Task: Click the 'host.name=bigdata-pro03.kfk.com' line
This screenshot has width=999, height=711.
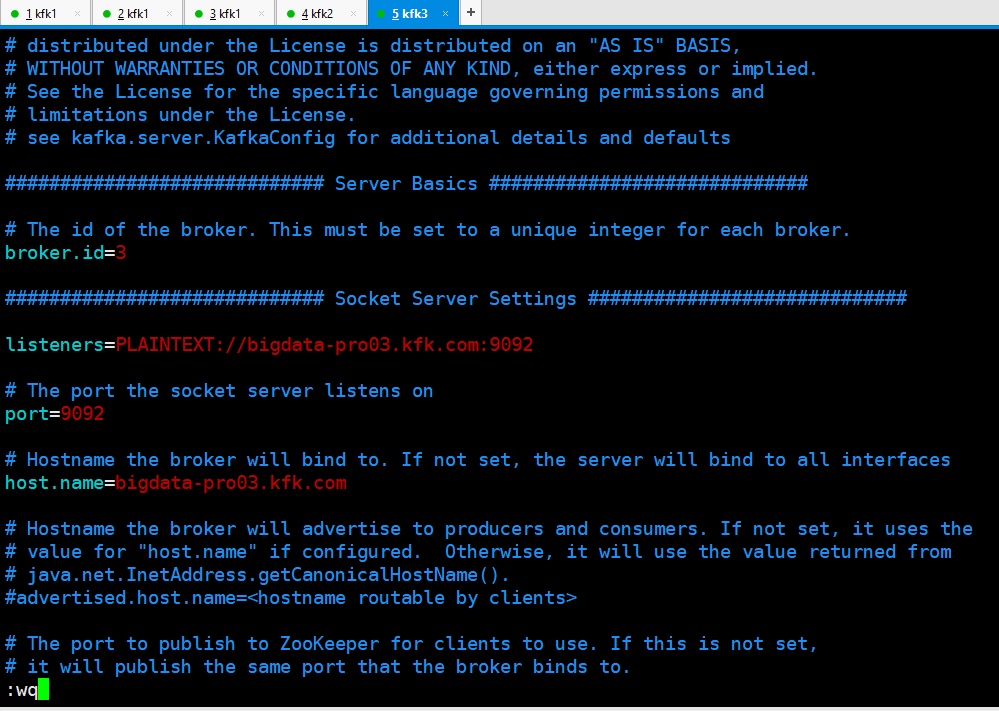Action: tap(176, 483)
